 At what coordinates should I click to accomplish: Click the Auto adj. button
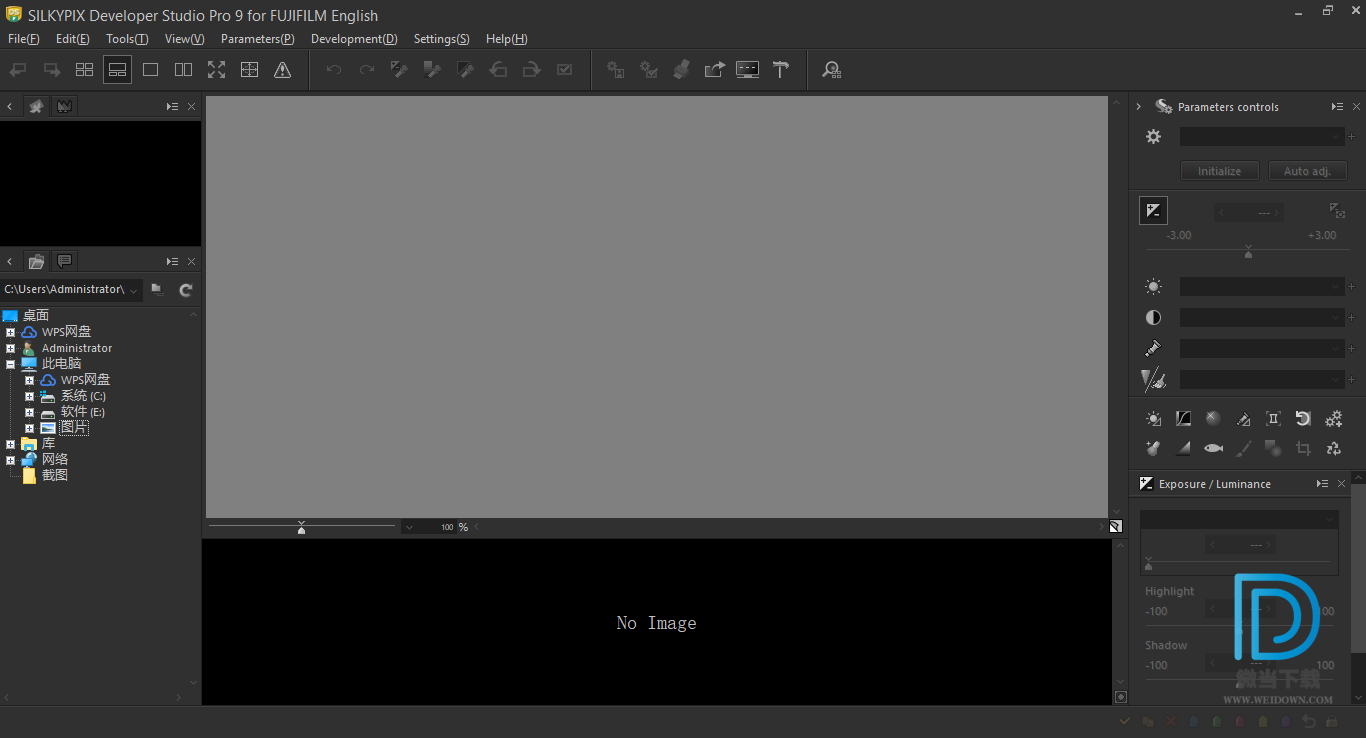[1307, 171]
